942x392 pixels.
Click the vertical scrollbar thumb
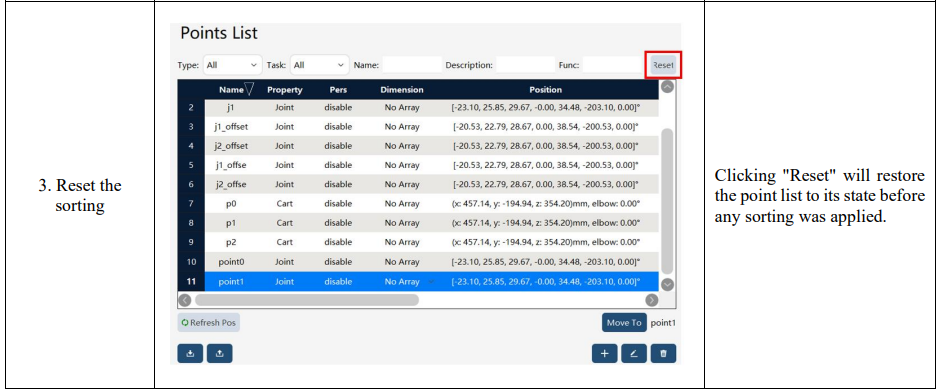point(667,201)
